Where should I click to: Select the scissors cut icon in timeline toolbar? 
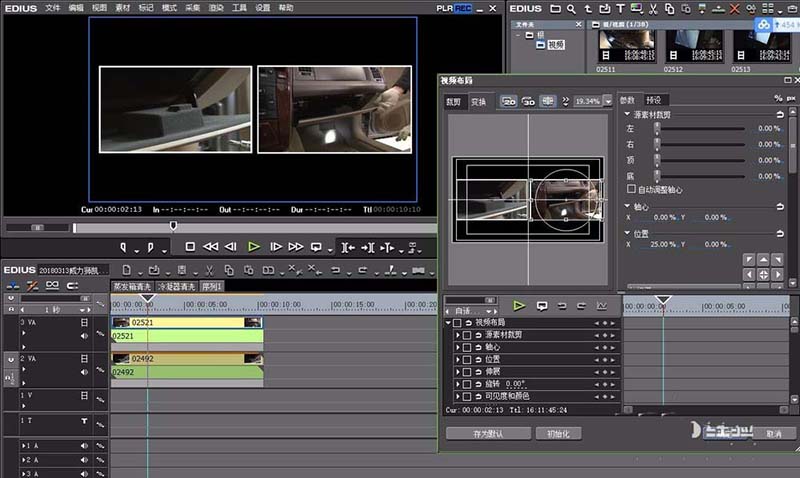click(210, 270)
